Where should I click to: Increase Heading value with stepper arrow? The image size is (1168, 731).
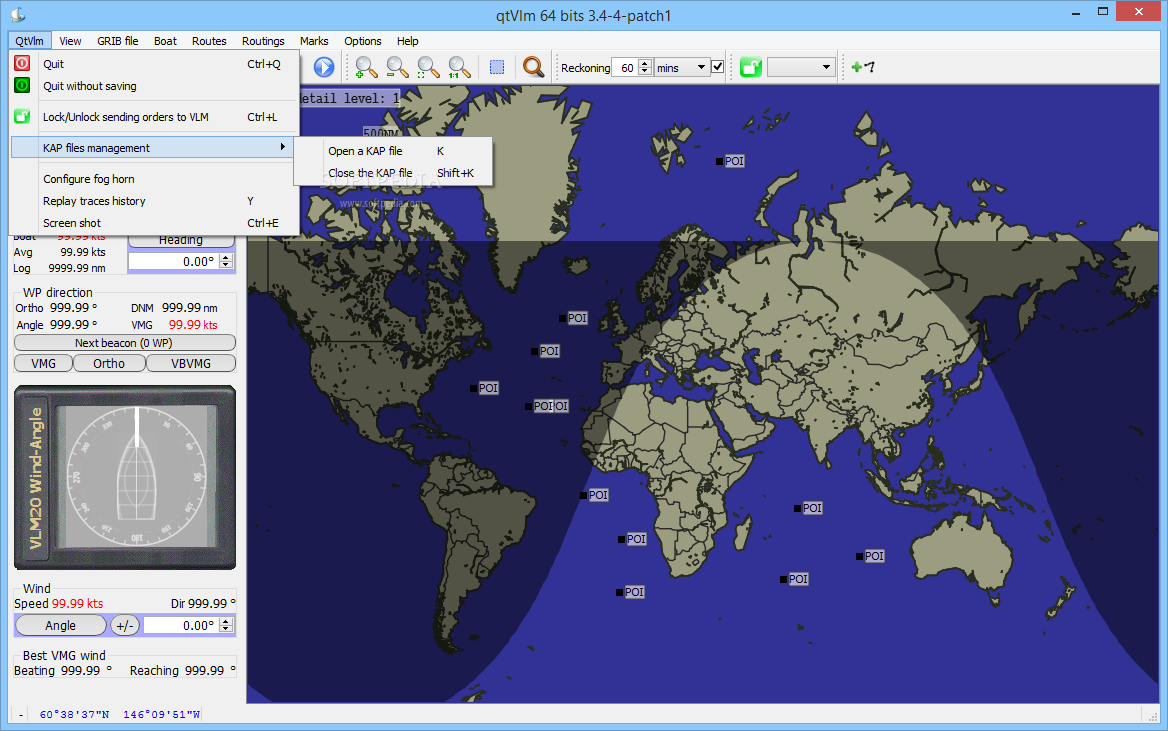(x=226, y=258)
